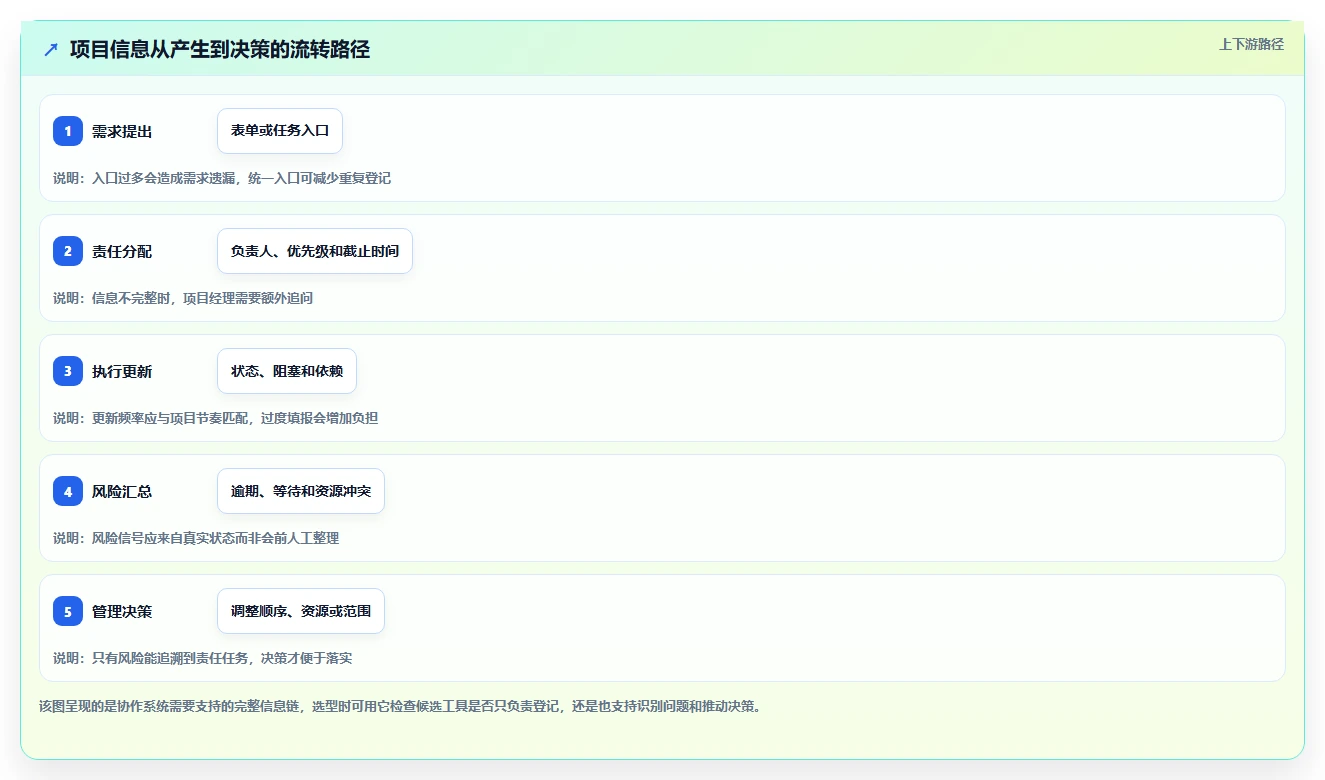Click the title 项目信息从产生到决策的流转路径

pyautogui.click(x=220, y=49)
